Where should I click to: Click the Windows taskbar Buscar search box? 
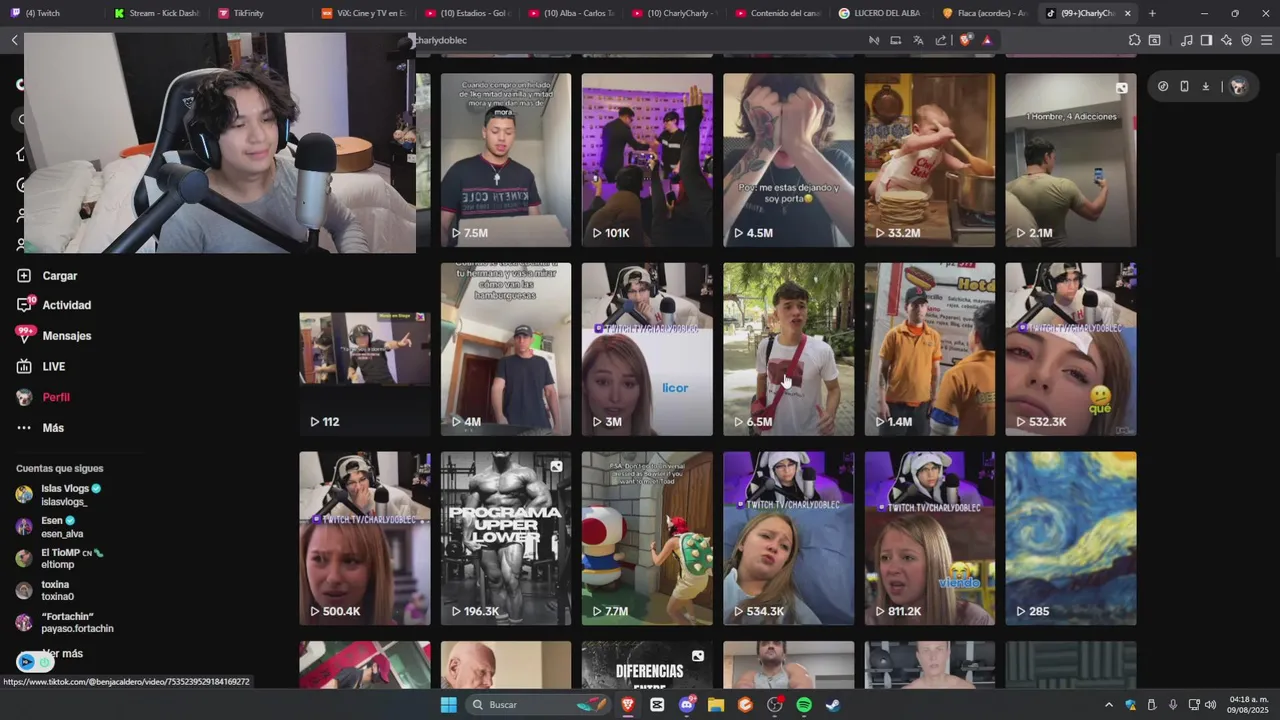click(539, 705)
